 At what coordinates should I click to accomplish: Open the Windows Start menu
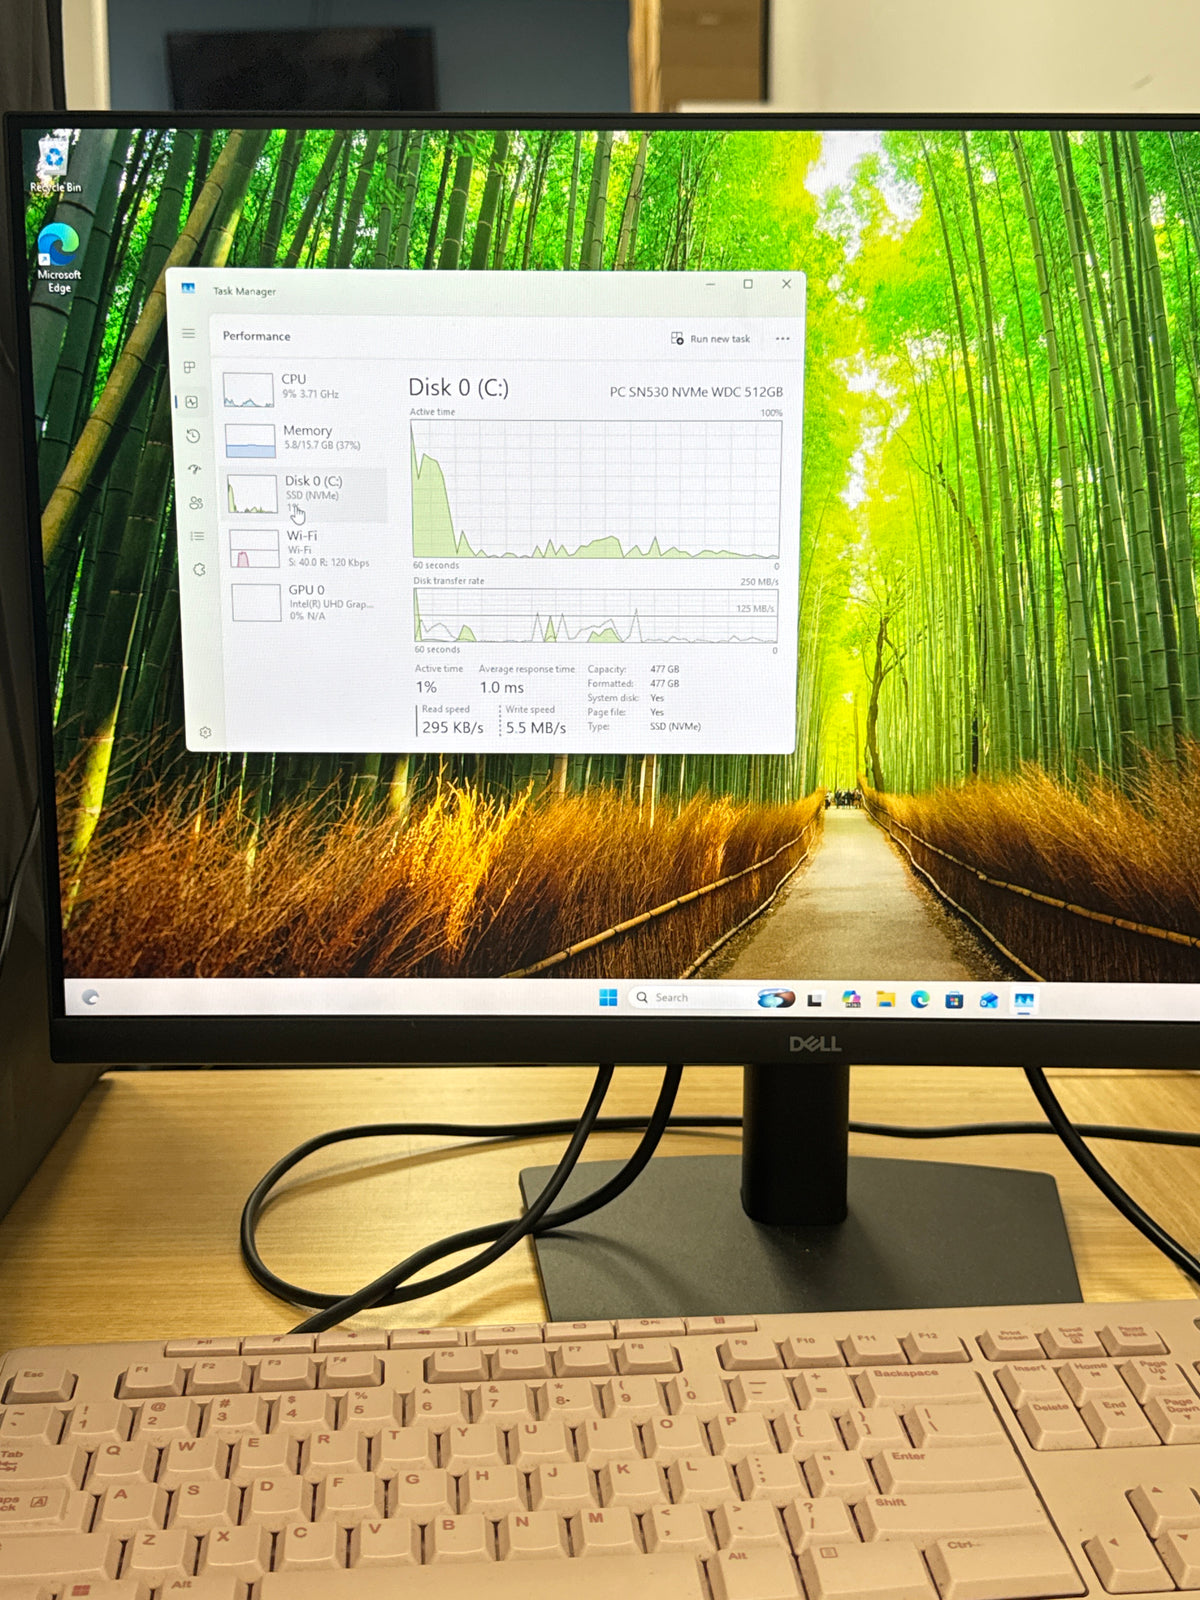[608, 997]
